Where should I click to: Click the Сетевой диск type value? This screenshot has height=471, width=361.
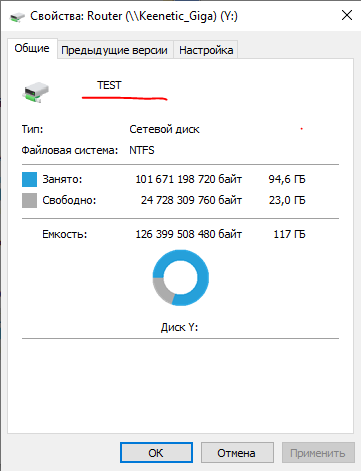pos(165,129)
